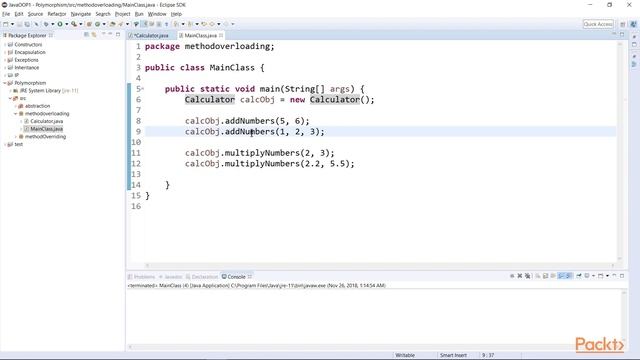
Task: Click Remove All Terminated Launches icon
Action: coord(528,276)
